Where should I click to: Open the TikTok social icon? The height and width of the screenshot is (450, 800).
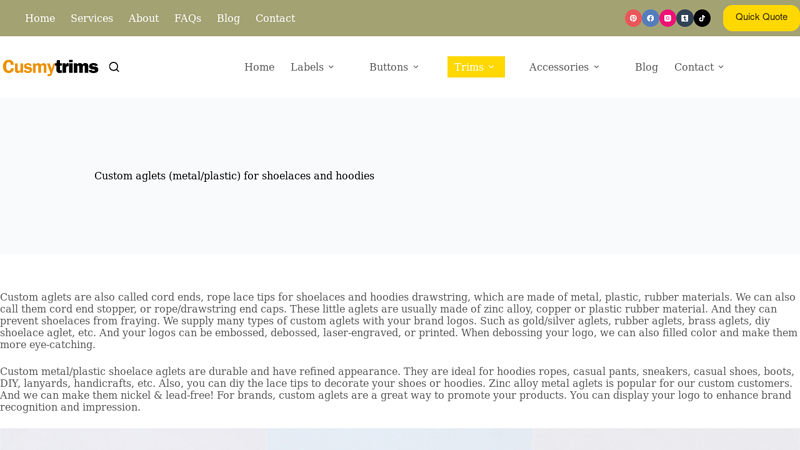702,18
